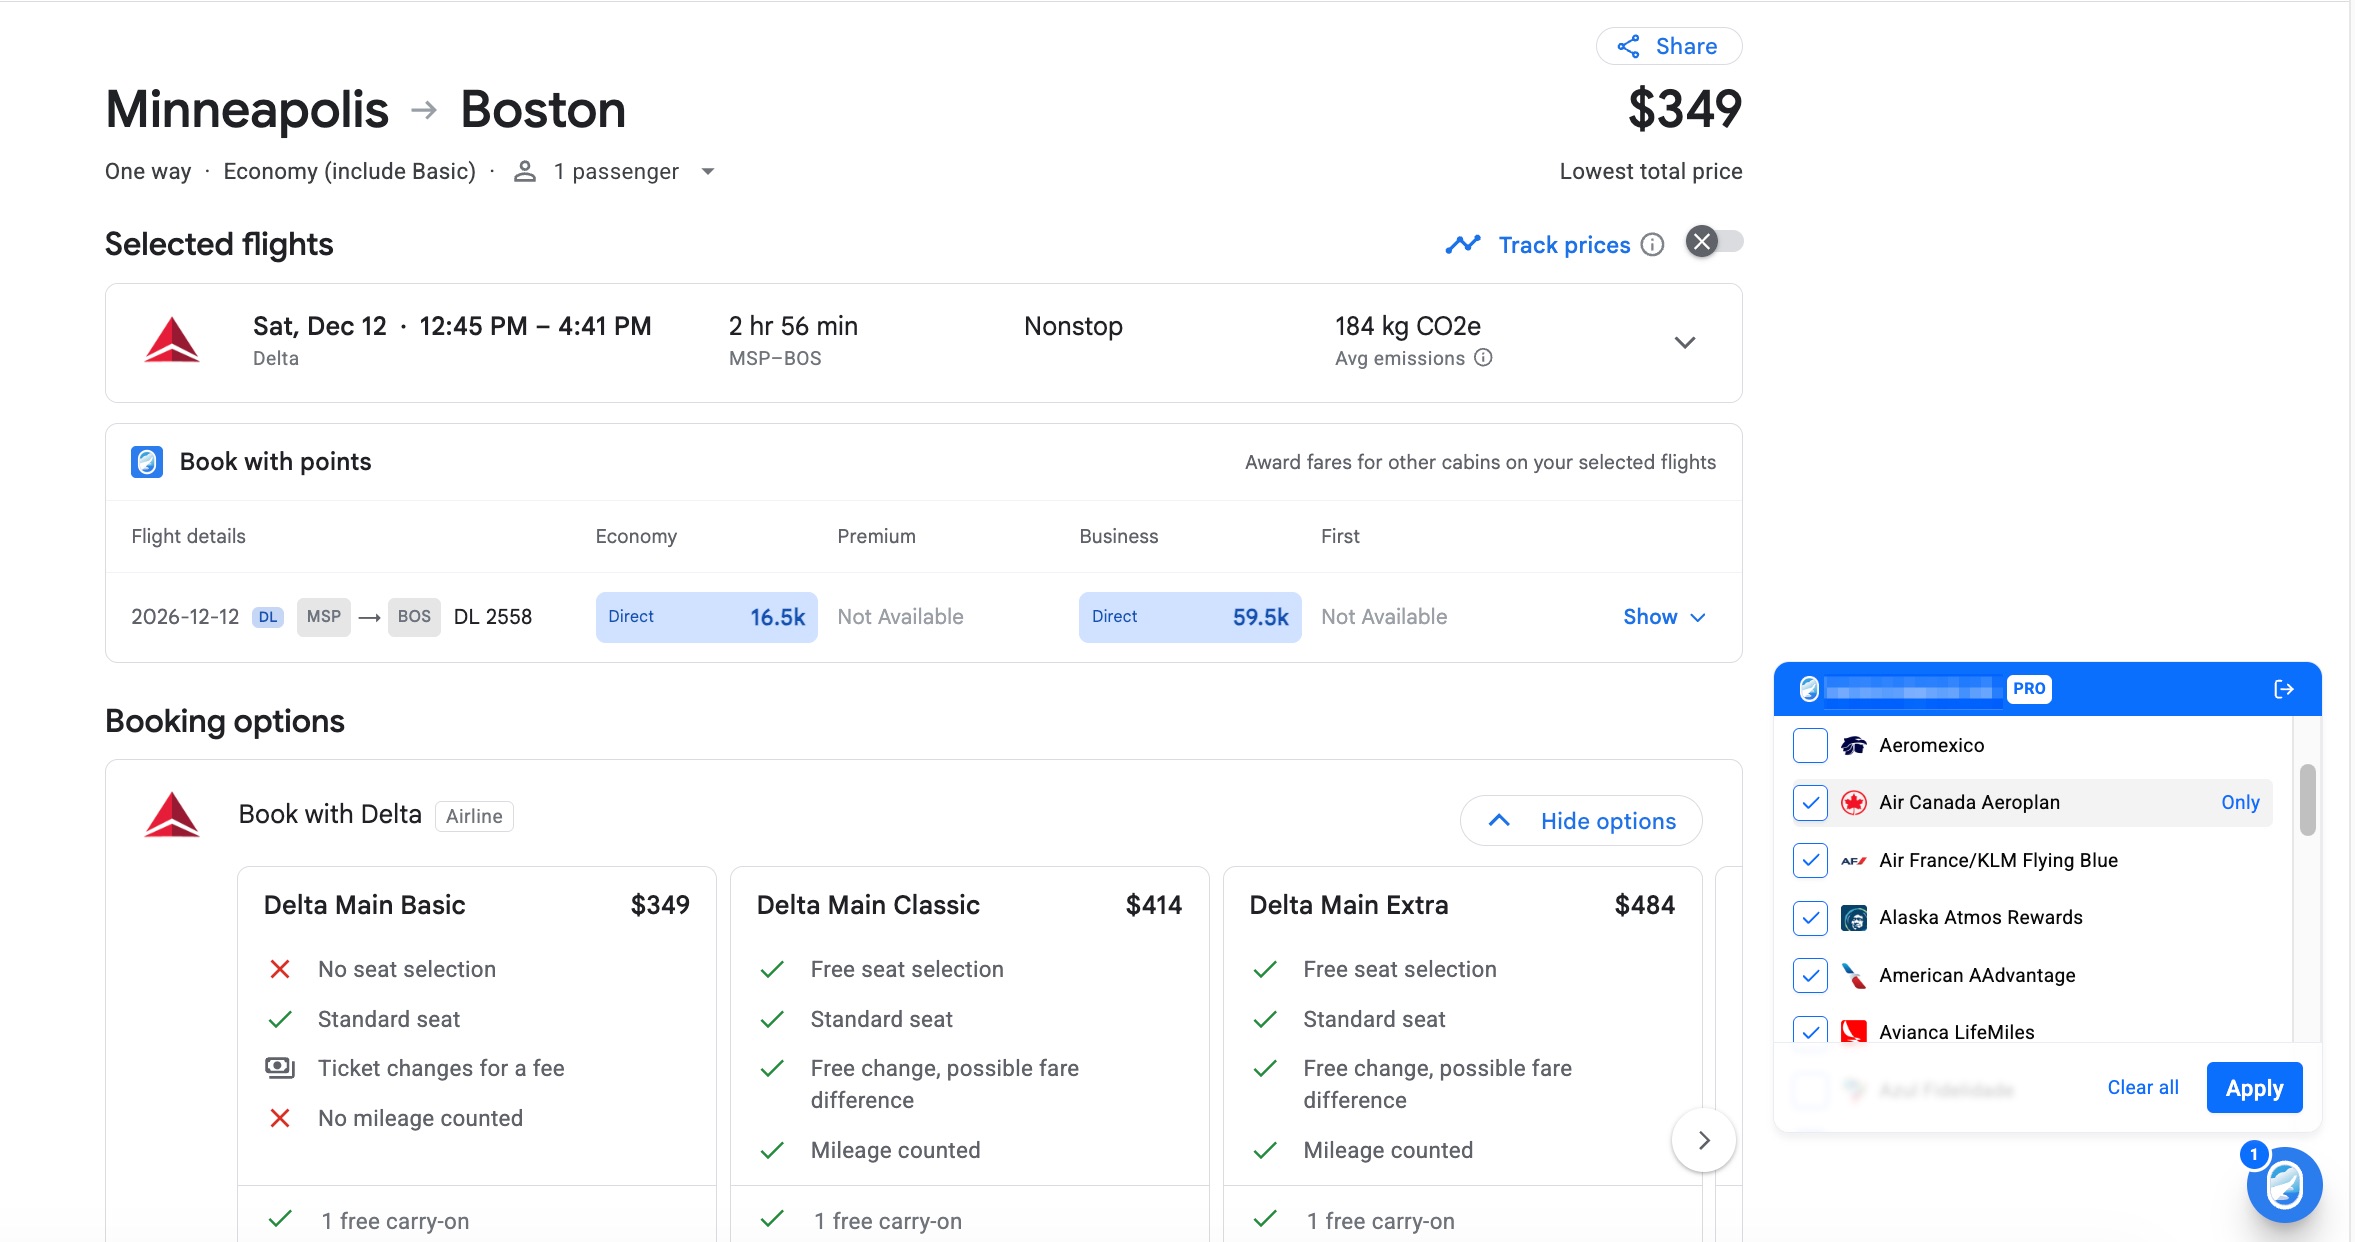Click Only next to Air Canada Aeroplan
Image resolution: width=2355 pixels, height=1242 pixels.
pyautogui.click(x=2240, y=802)
